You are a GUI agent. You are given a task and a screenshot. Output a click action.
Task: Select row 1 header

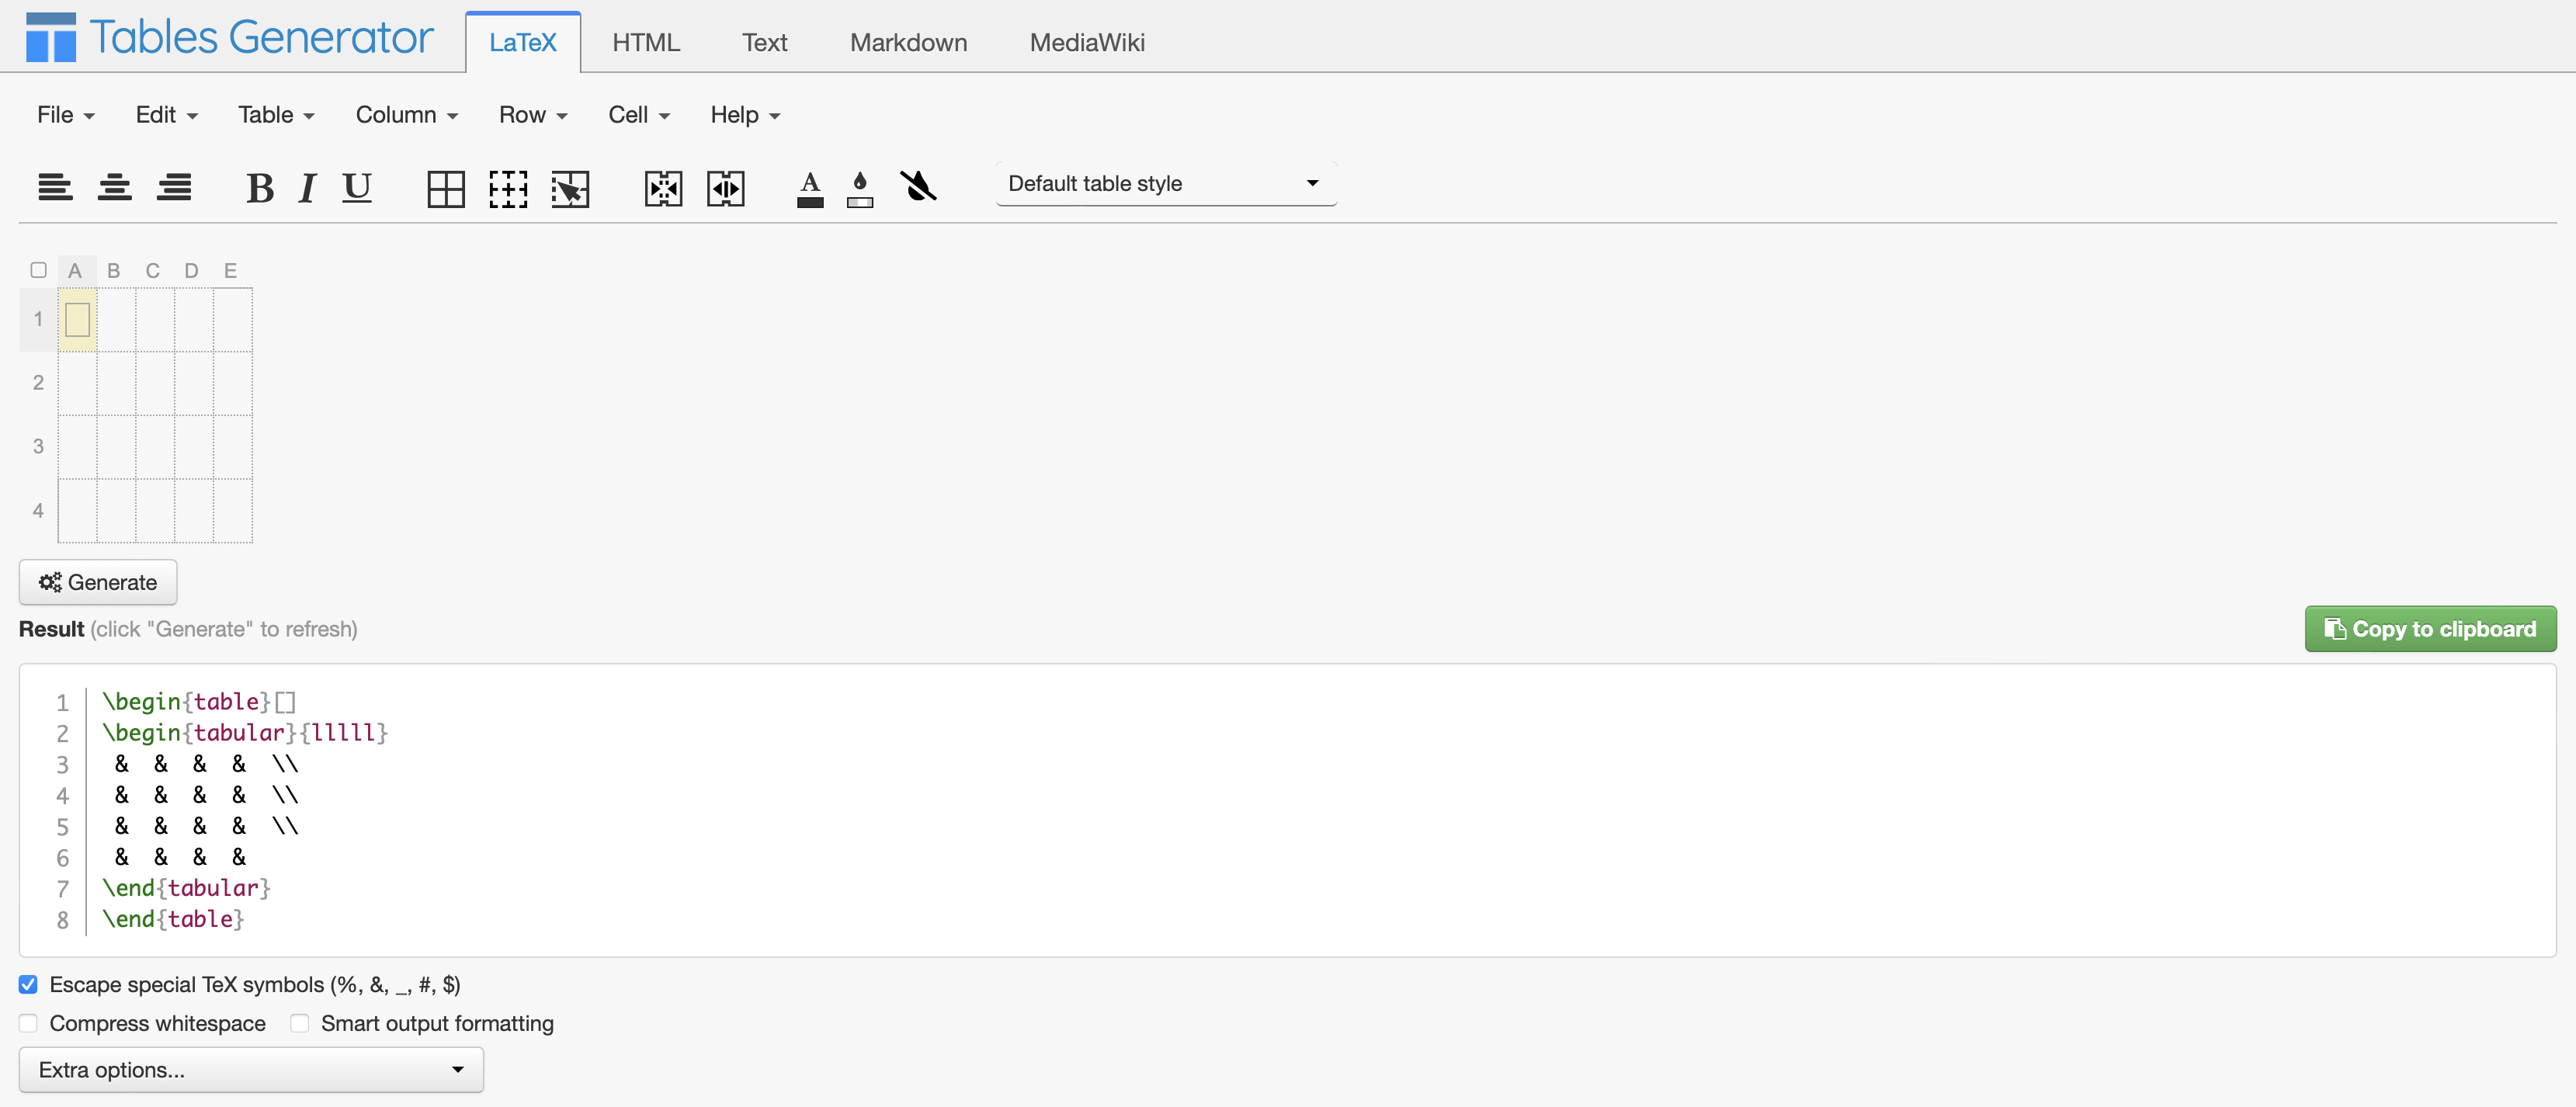(38, 319)
